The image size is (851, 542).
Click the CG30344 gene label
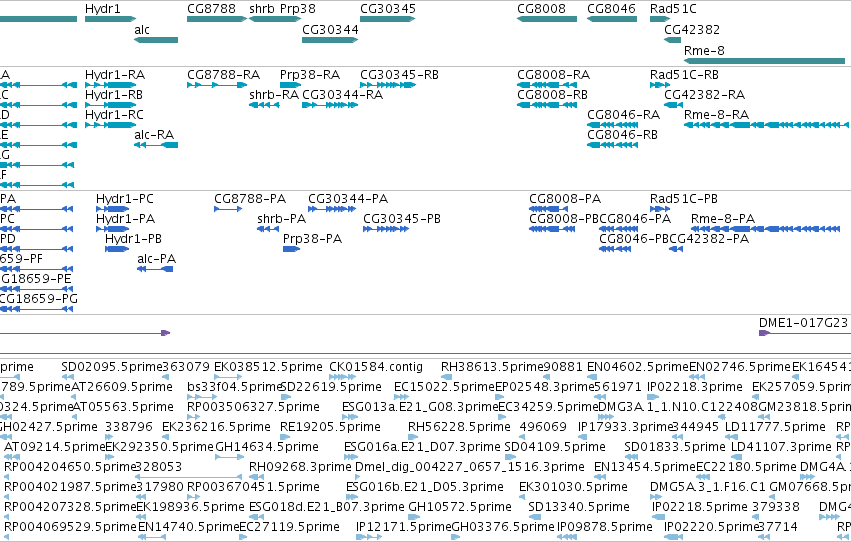click(330, 29)
